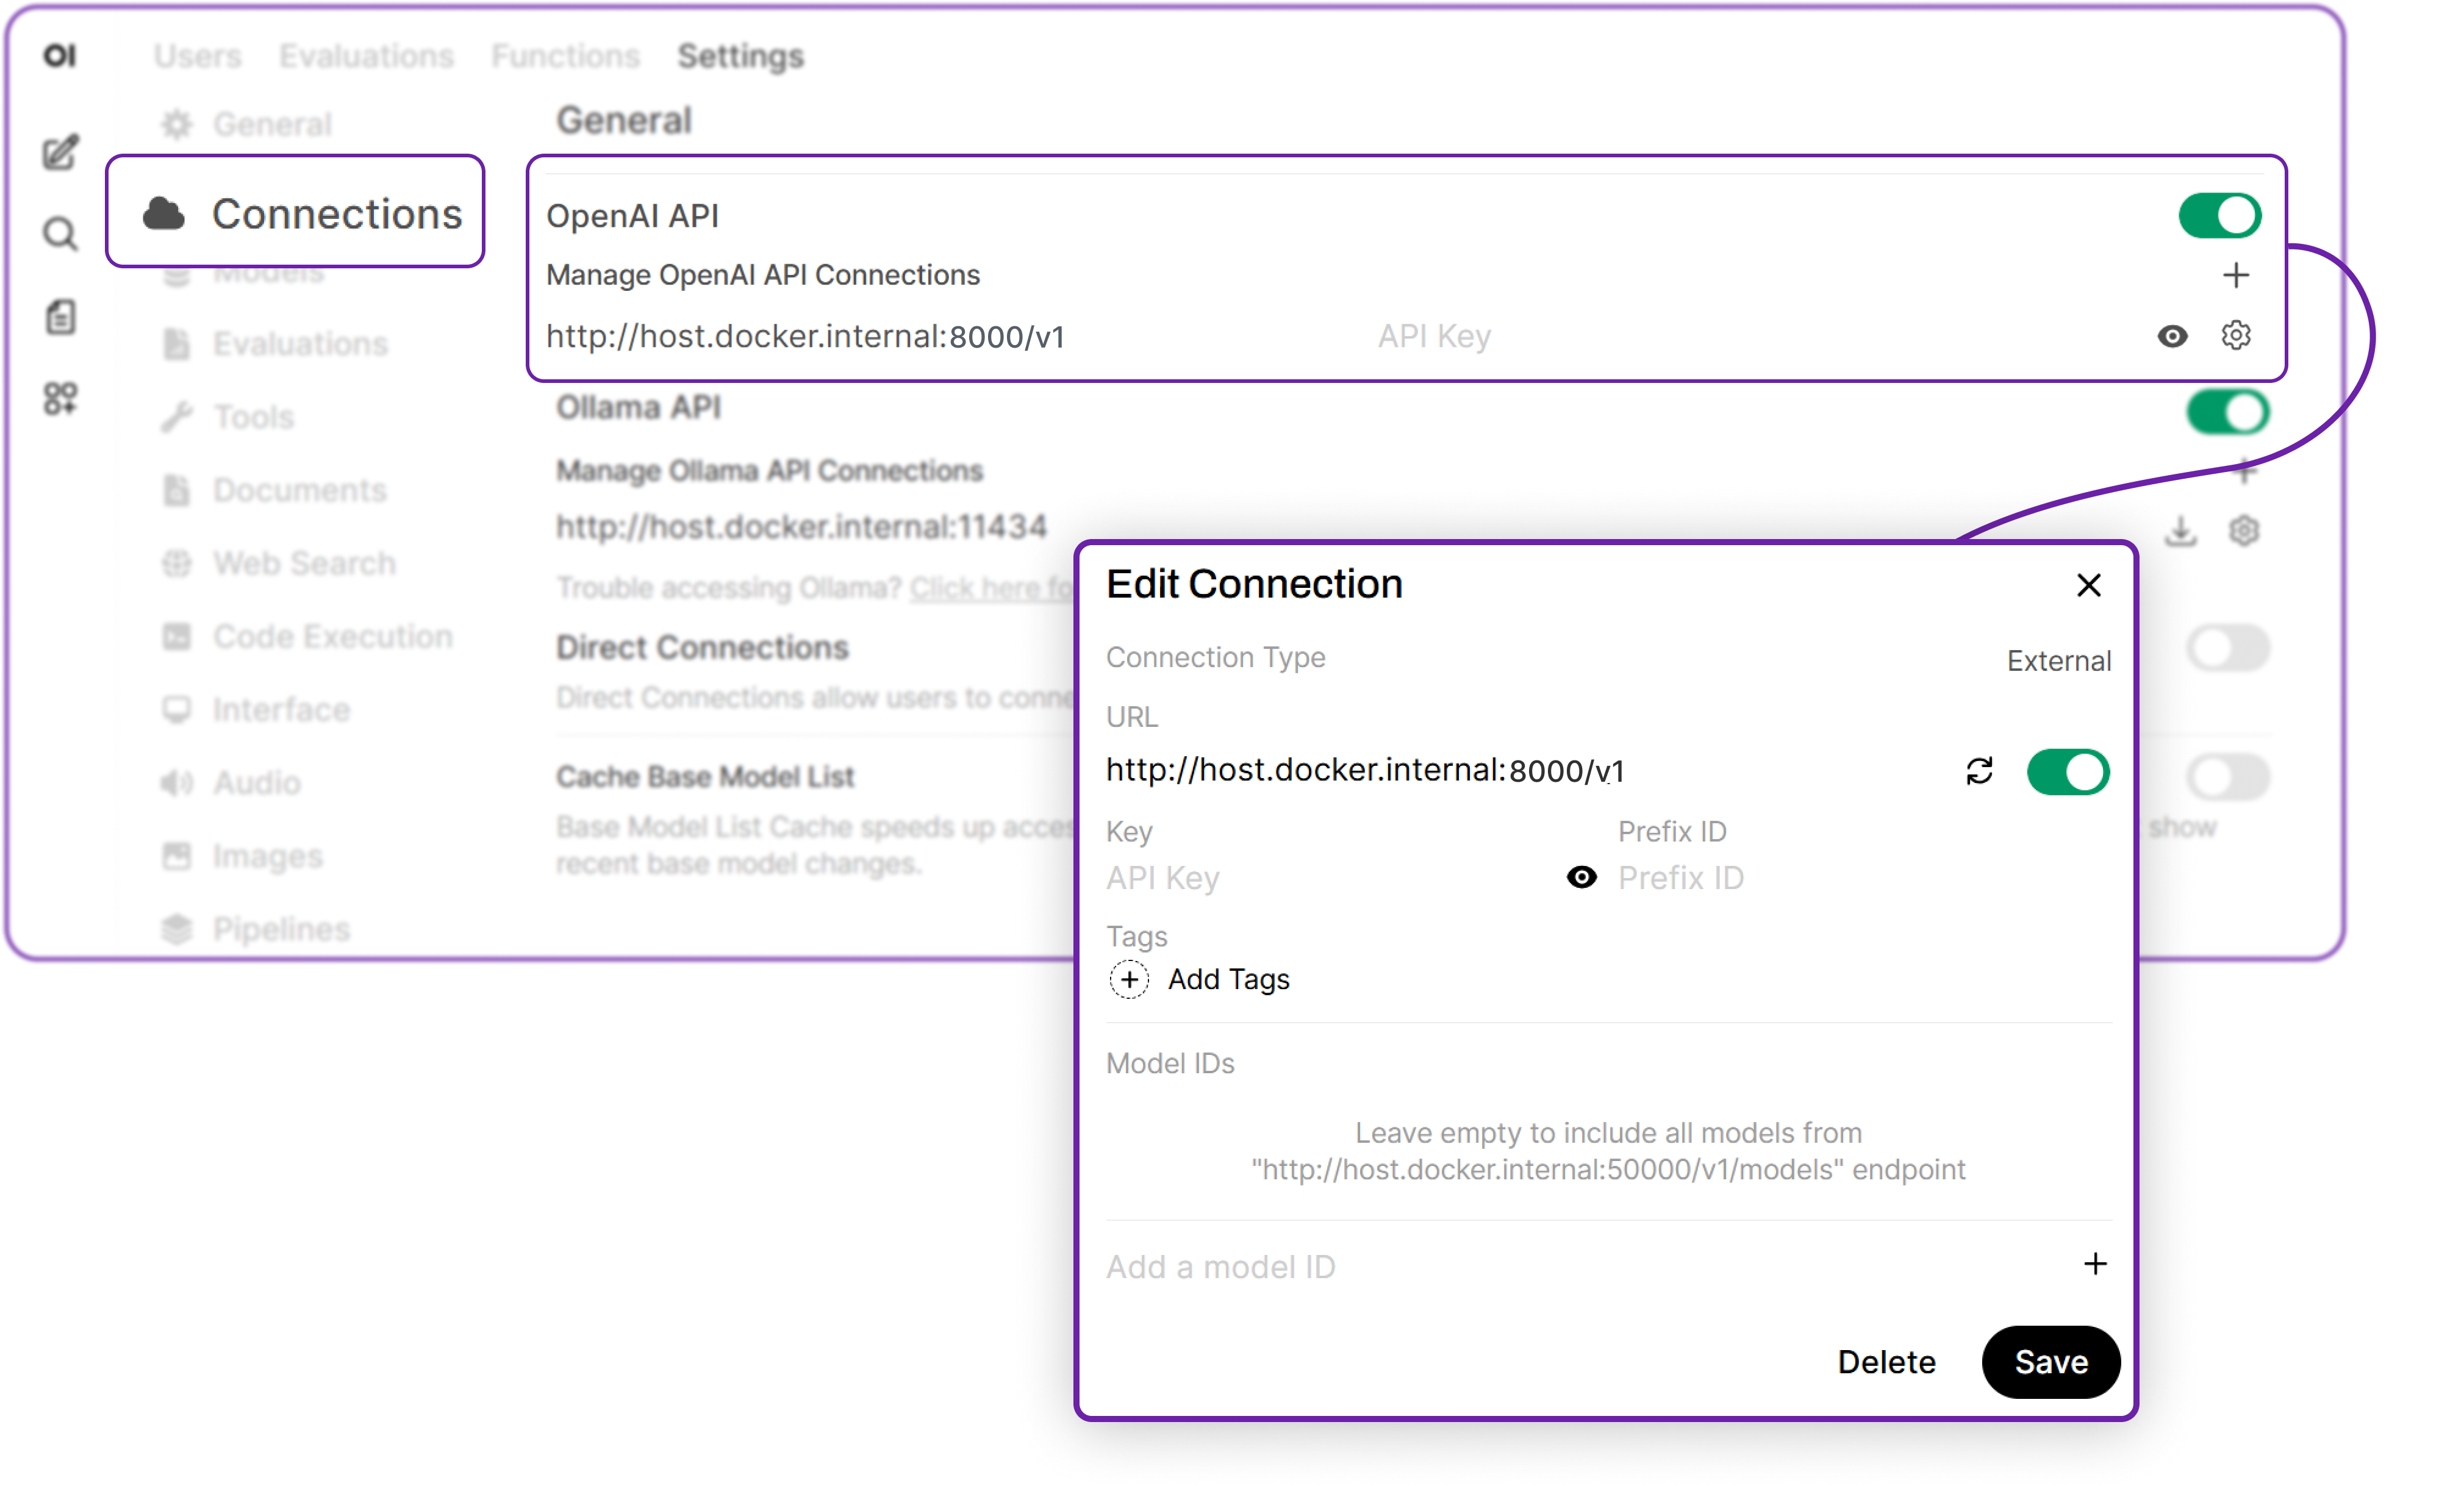The image size is (2464, 1494).
Task: Add a new OpenAI API connection
Action: (2236, 274)
